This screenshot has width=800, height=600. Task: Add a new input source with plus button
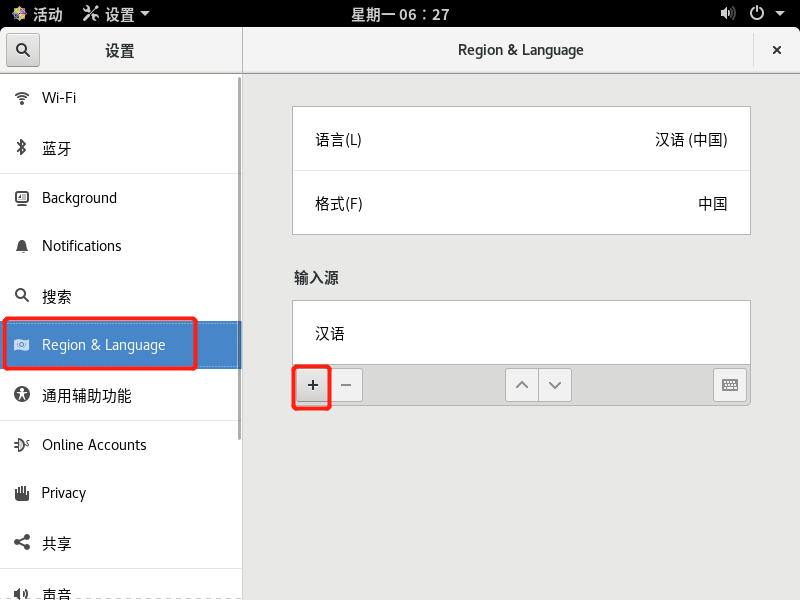(x=311, y=384)
